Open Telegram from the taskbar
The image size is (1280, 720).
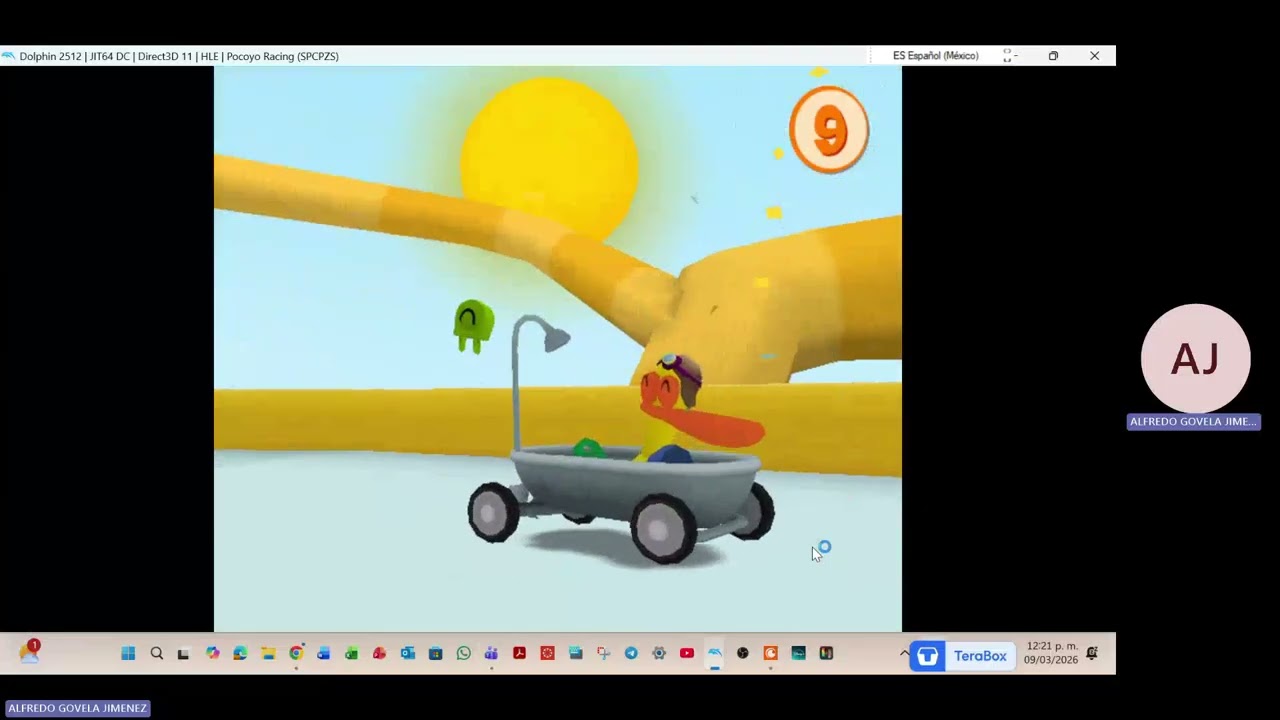tap(631, 653)
